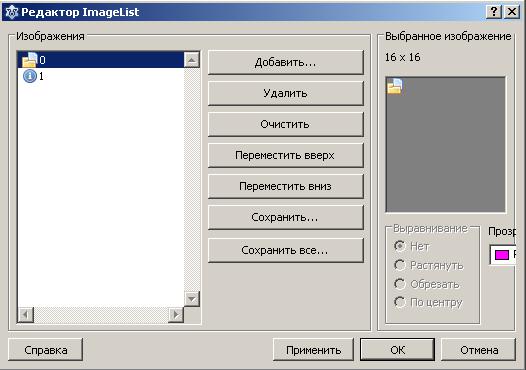The image size is (526, 370).
Task: Click the list's scroll right arrow
Action: 175,315
